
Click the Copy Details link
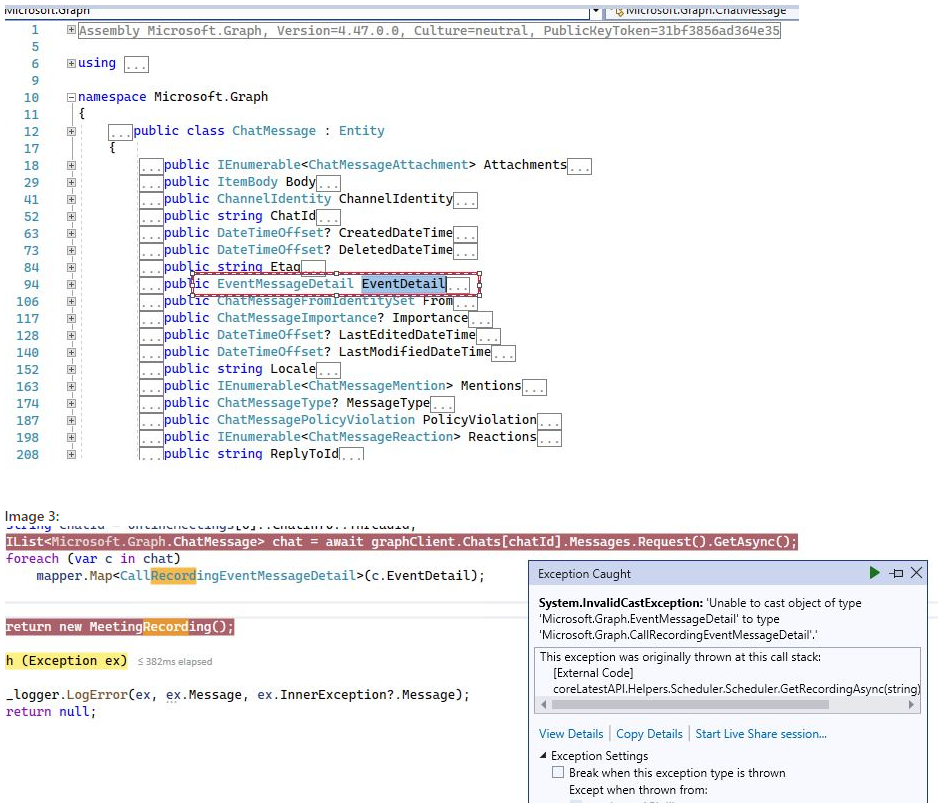click(649, 734)
